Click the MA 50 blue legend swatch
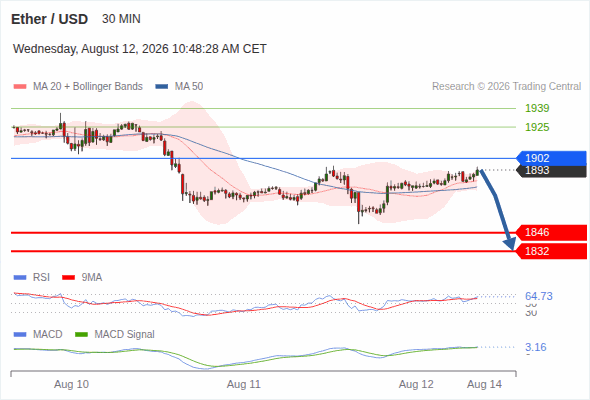 [x=162, y=87]
